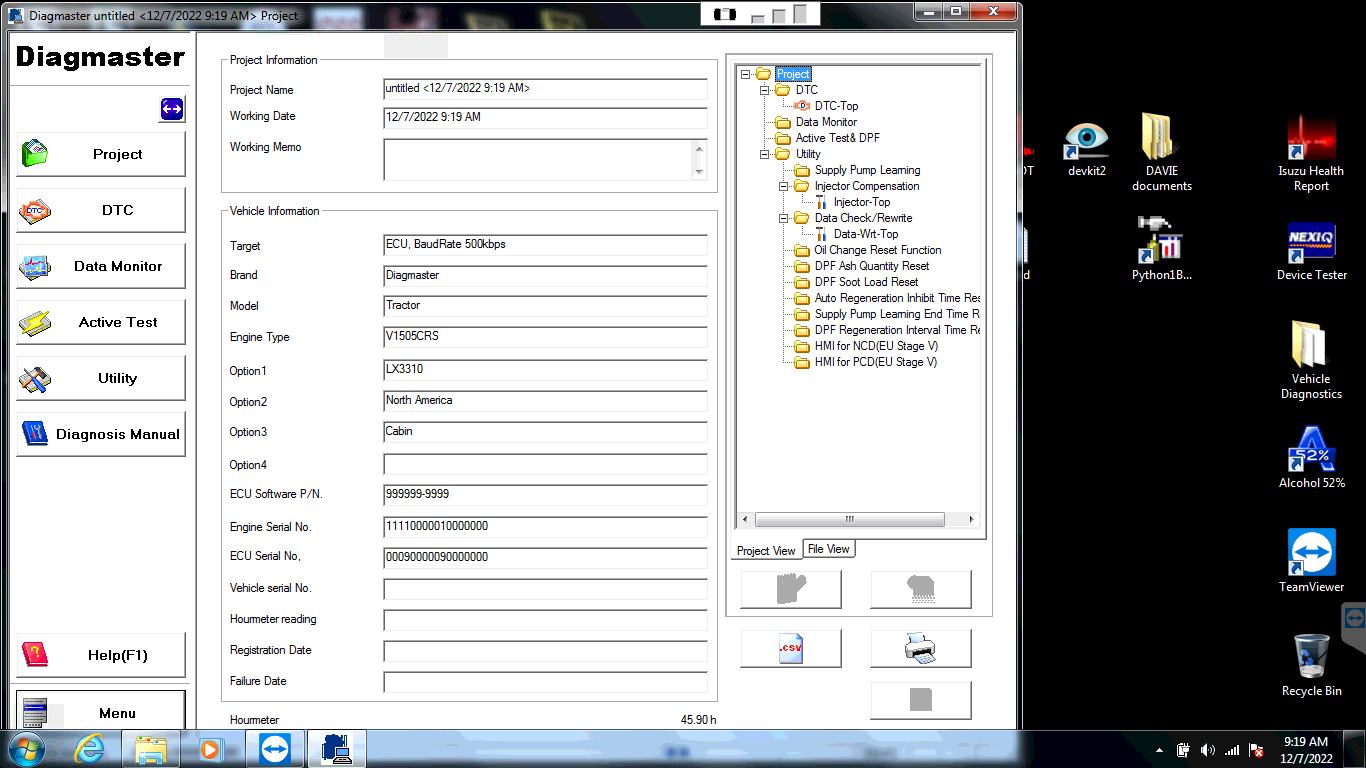Click the ECU Software P/N. field

coord(545,495)
